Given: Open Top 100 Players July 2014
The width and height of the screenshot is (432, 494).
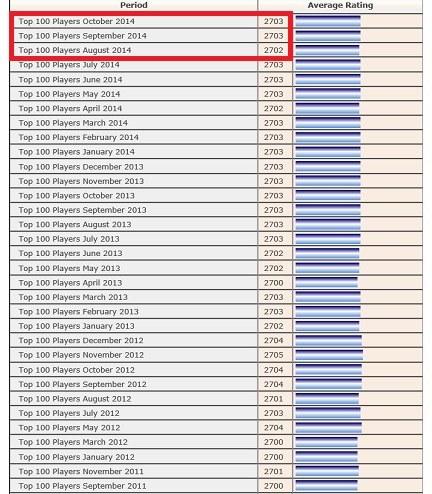Looking at the screenshot, I should click(x=69, y=65).
